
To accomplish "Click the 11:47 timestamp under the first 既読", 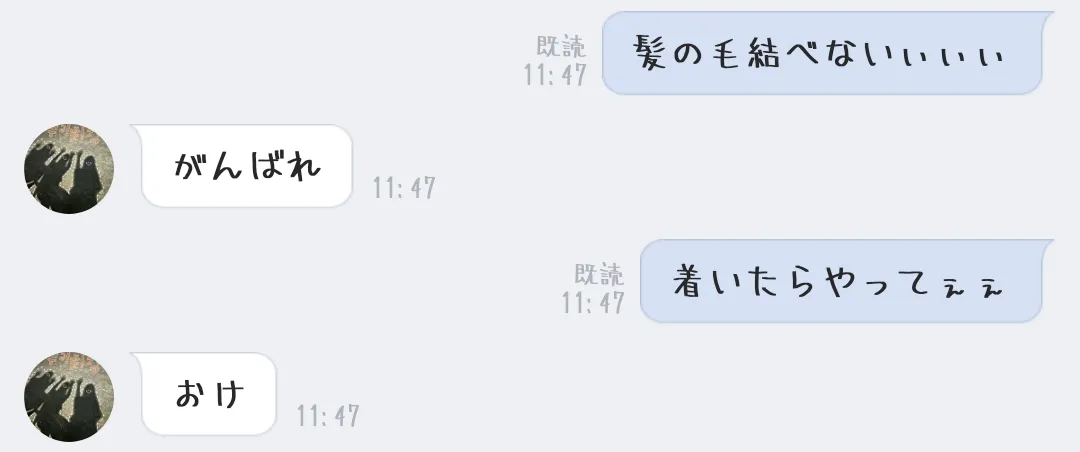I will [x=555, y=74].
